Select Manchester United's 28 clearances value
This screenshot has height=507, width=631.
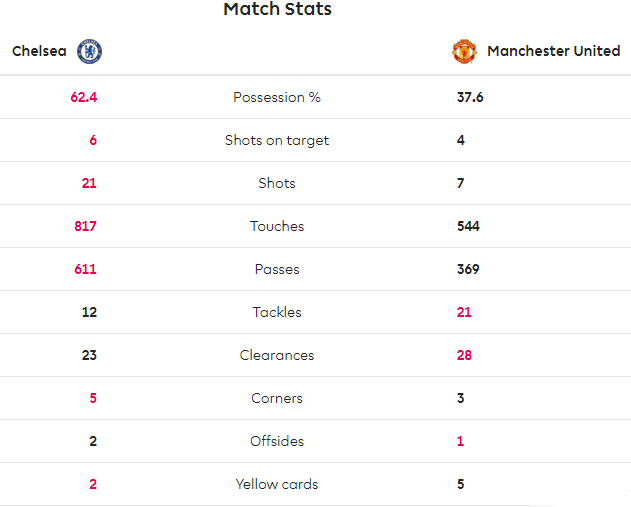464,355
